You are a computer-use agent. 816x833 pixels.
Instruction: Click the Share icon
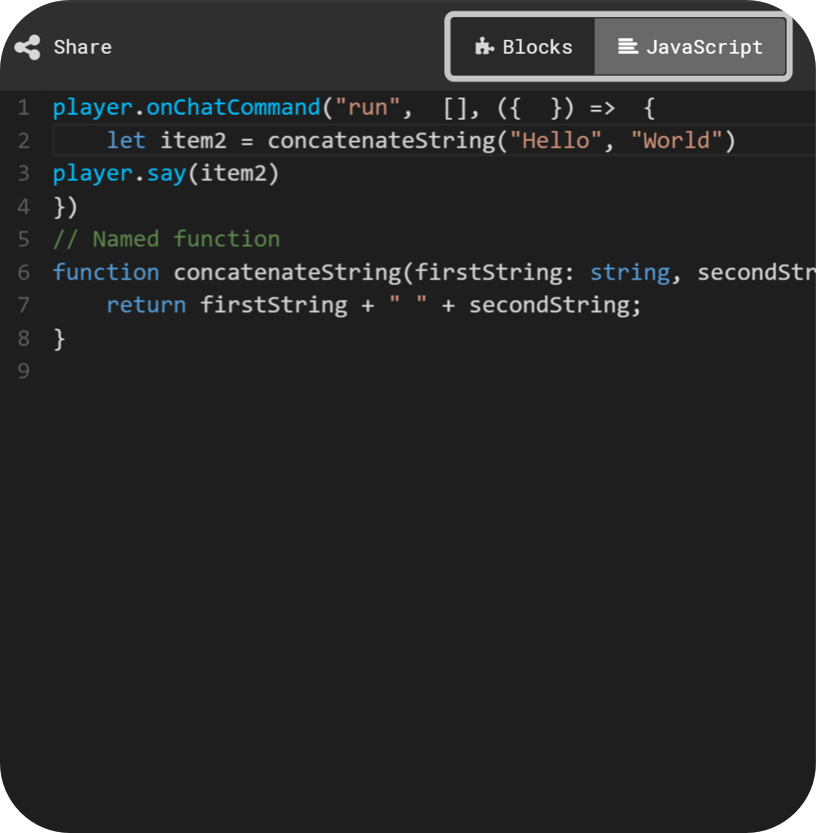click(27, 47)
